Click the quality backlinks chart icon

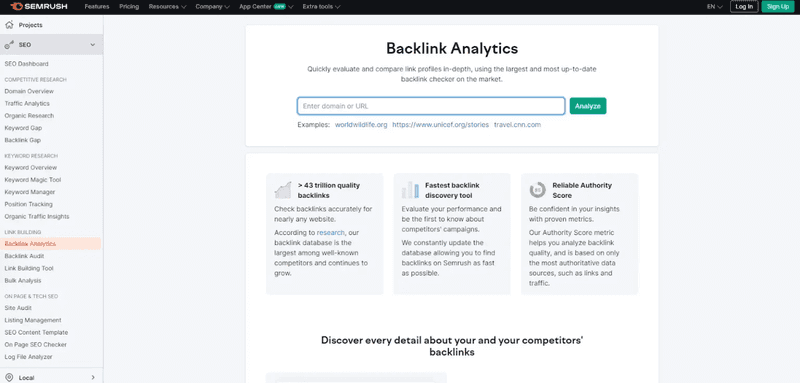283,190
